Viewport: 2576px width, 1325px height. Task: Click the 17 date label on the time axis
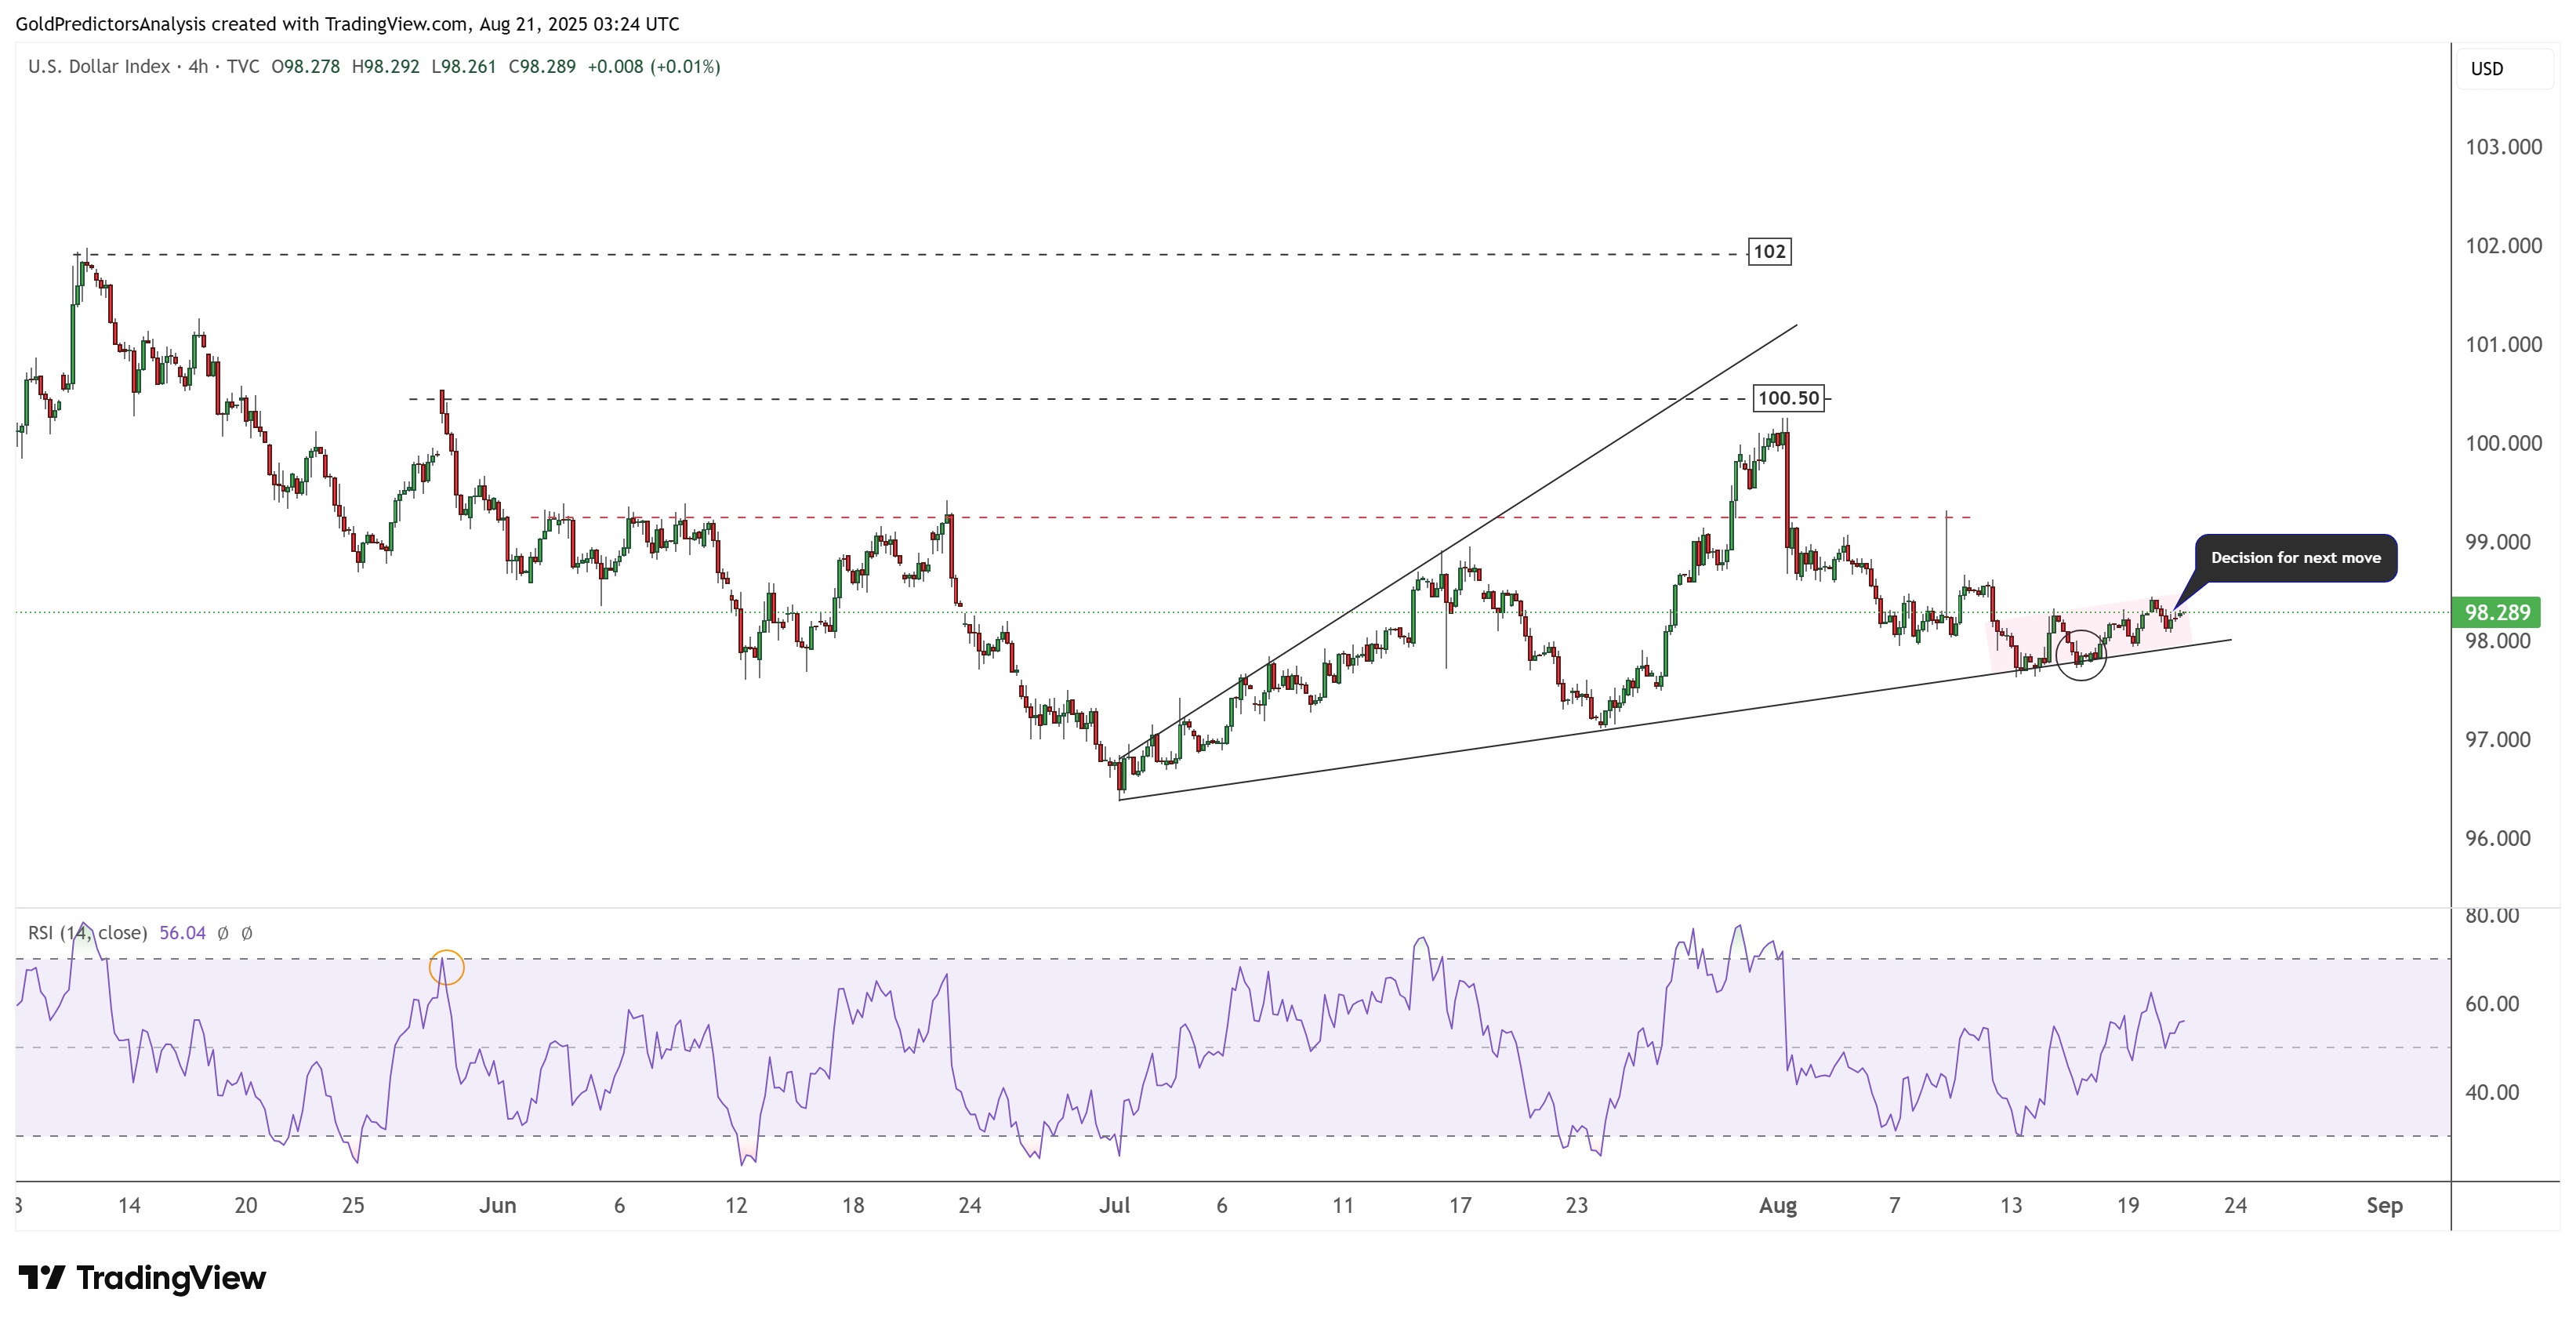tap(1460, 1206)
